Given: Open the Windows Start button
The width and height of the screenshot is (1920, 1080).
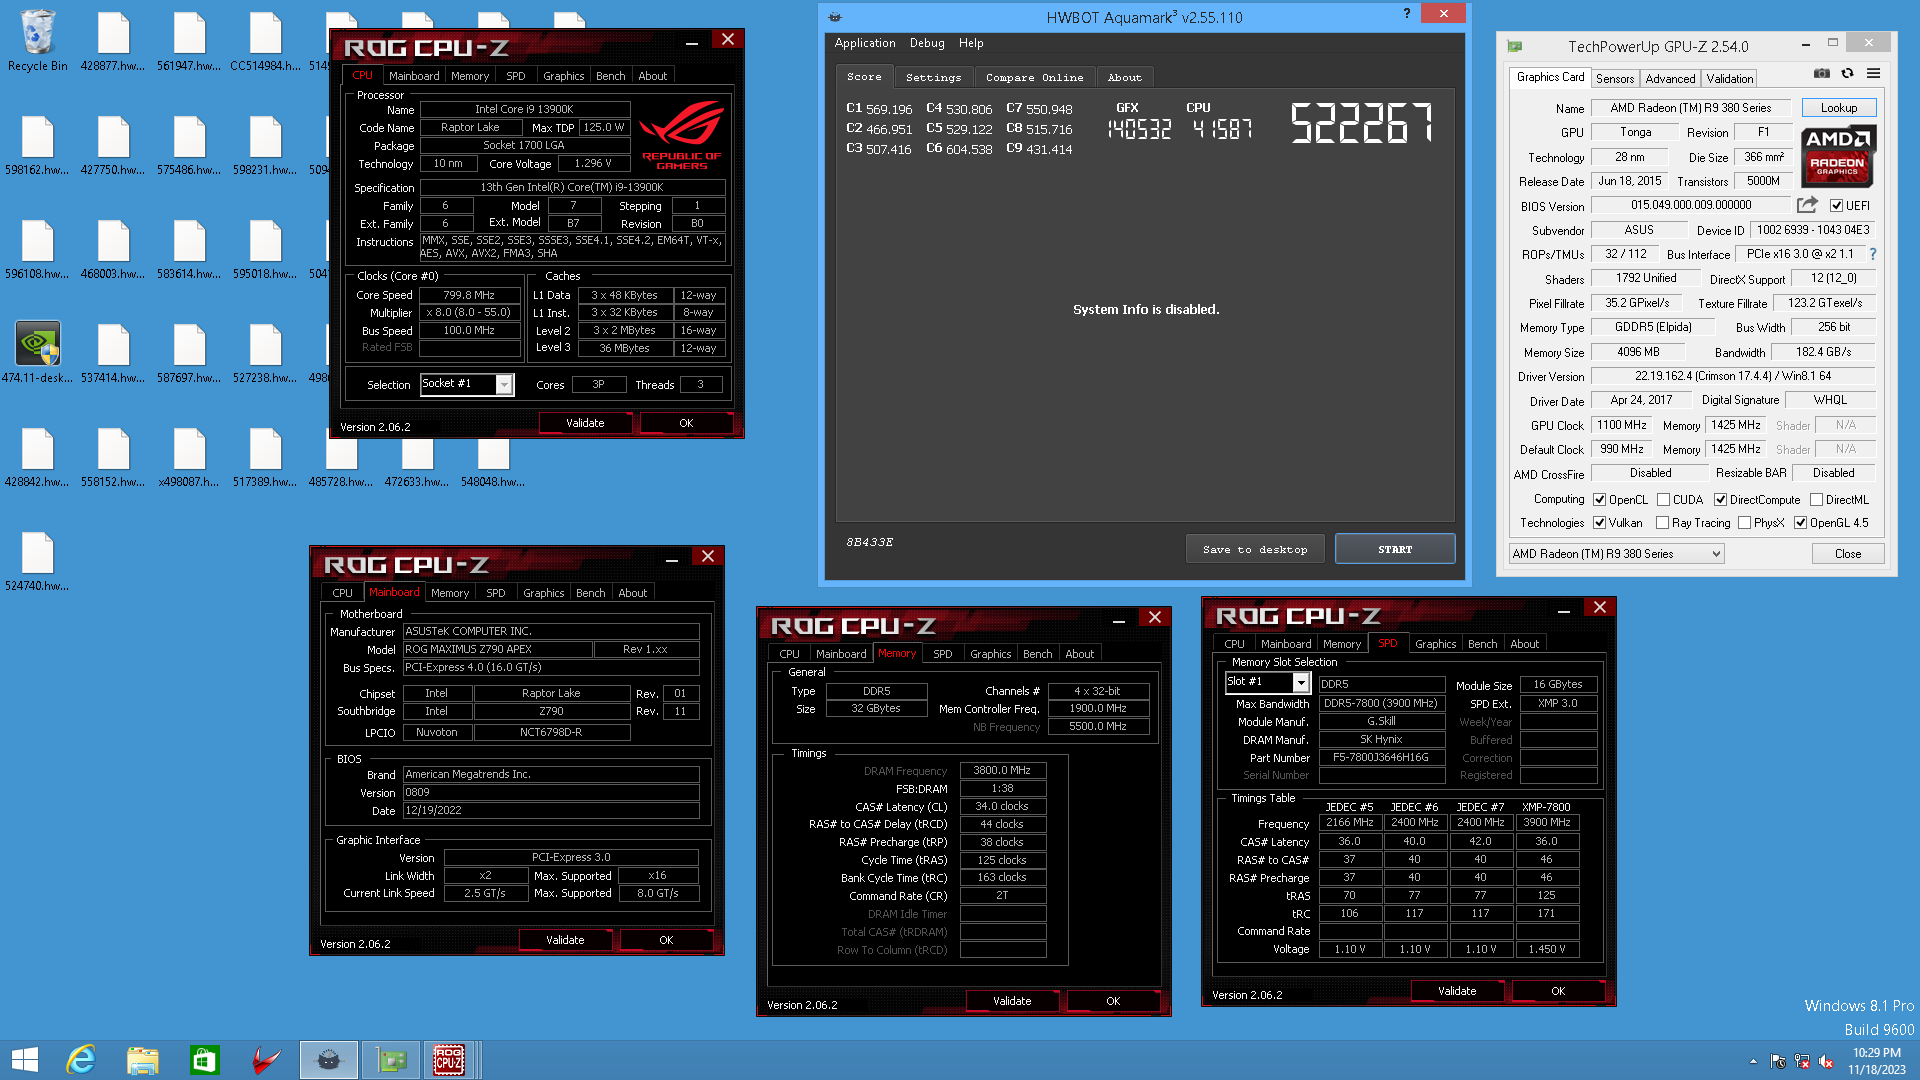Looking at the screenshot, I should click(x=25, y=1060).
